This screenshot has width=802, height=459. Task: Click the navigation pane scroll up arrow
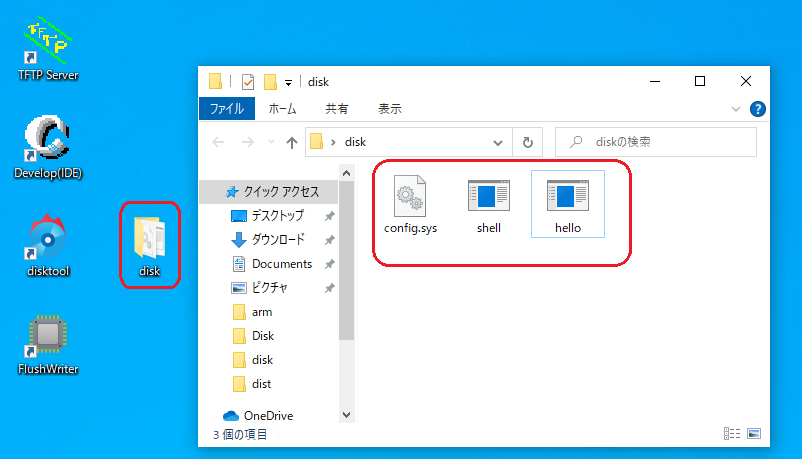(346, 173)
